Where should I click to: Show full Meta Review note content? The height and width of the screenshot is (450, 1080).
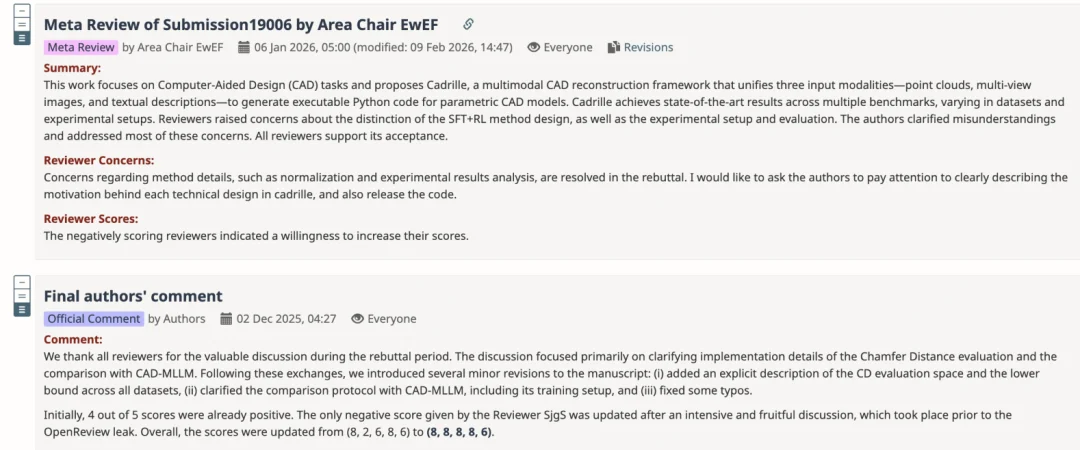pos(21,38)
